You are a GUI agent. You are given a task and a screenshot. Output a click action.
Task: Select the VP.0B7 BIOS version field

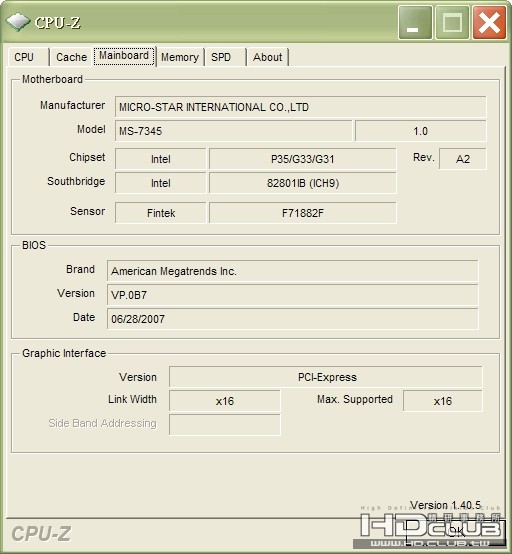click(x=293, y=295)
